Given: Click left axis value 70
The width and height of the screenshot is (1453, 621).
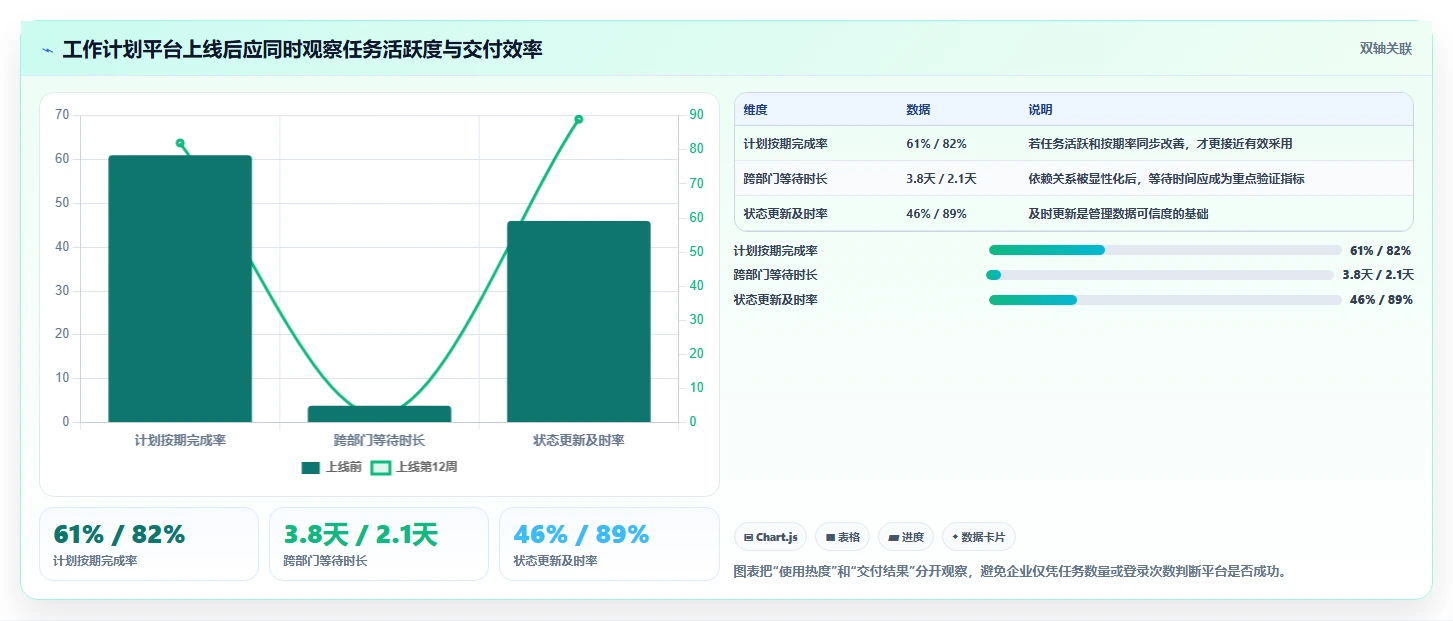Looking at the screenshot, I should click(x=63, y=115).
